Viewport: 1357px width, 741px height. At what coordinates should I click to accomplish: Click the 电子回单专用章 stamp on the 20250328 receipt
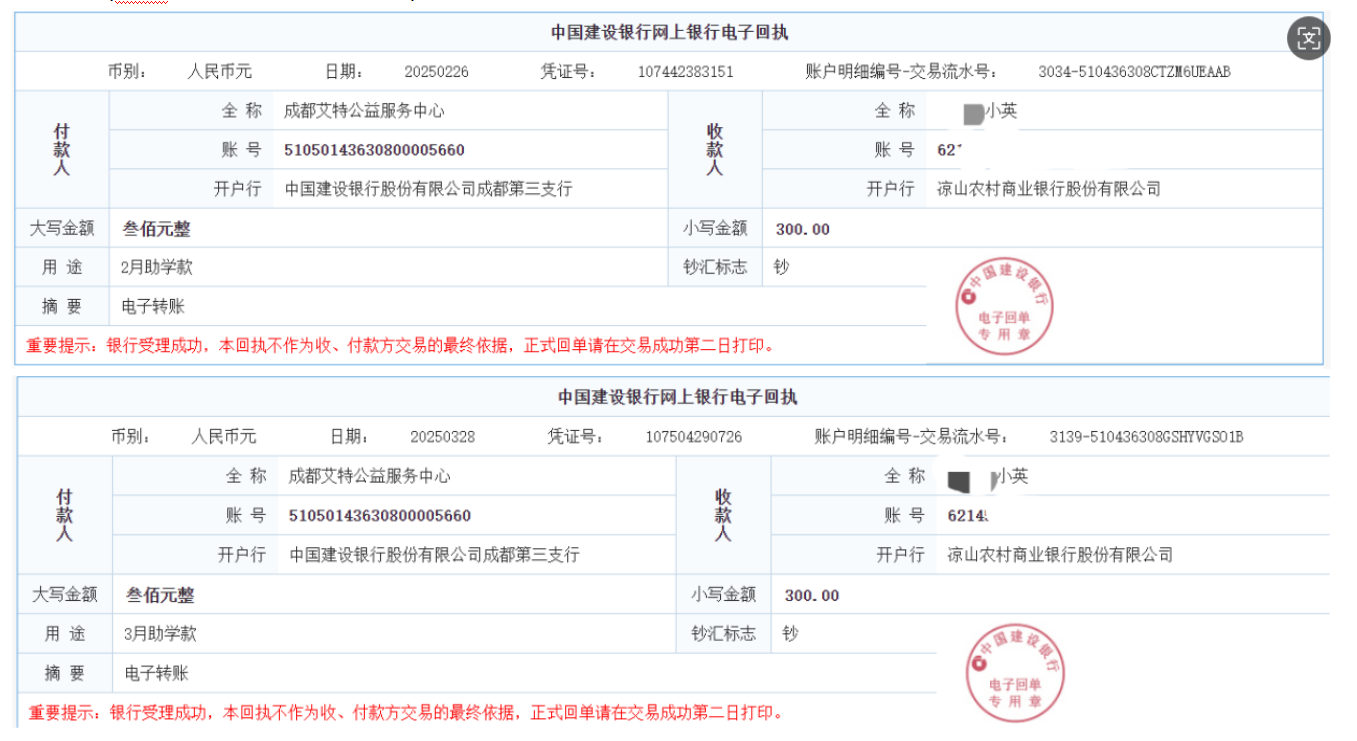coord(1016,673)
